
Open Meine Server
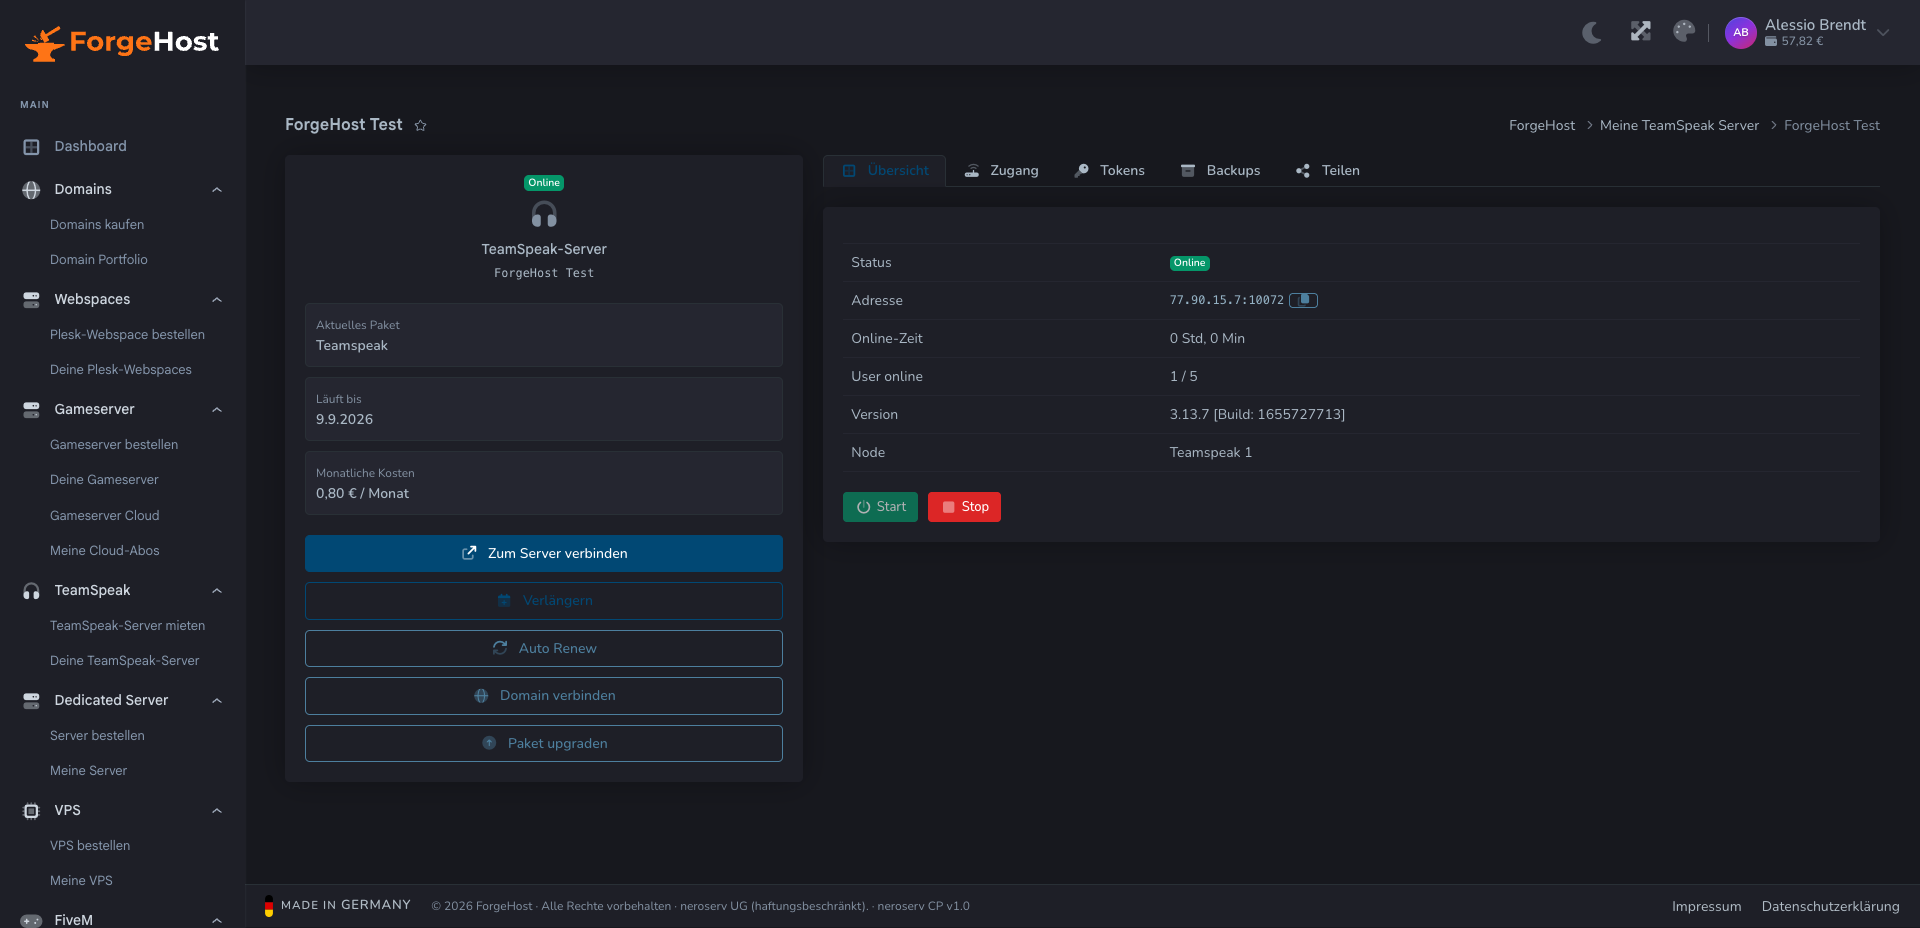[x=88, y=771]
